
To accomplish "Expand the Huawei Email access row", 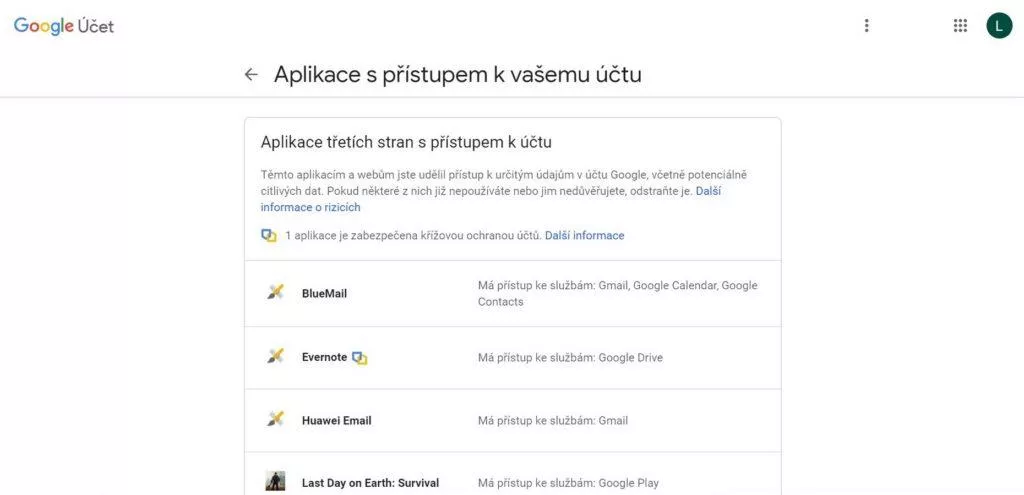I will click(x=513, y=421).
